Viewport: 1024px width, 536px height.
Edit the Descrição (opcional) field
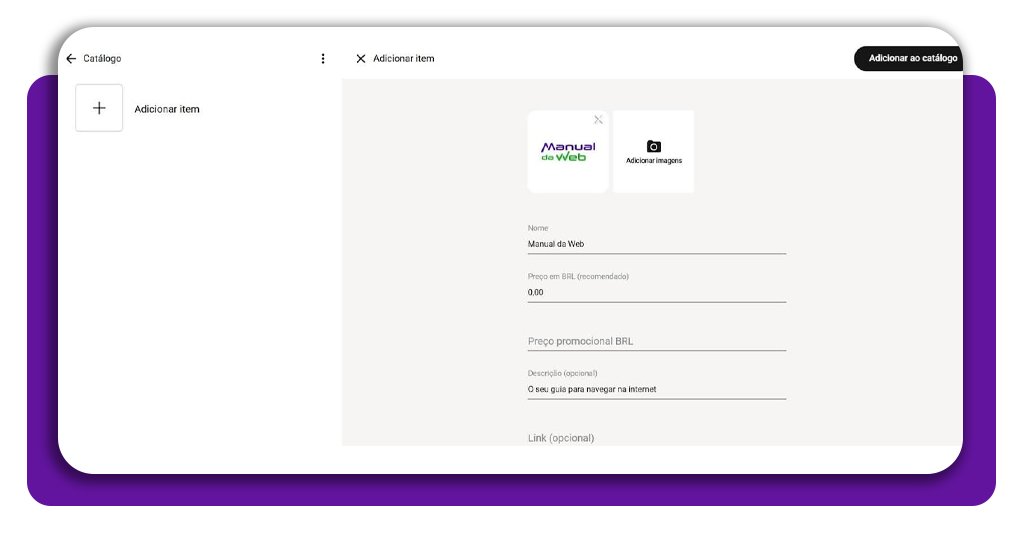pyautogui.click(x=656, y=389)
